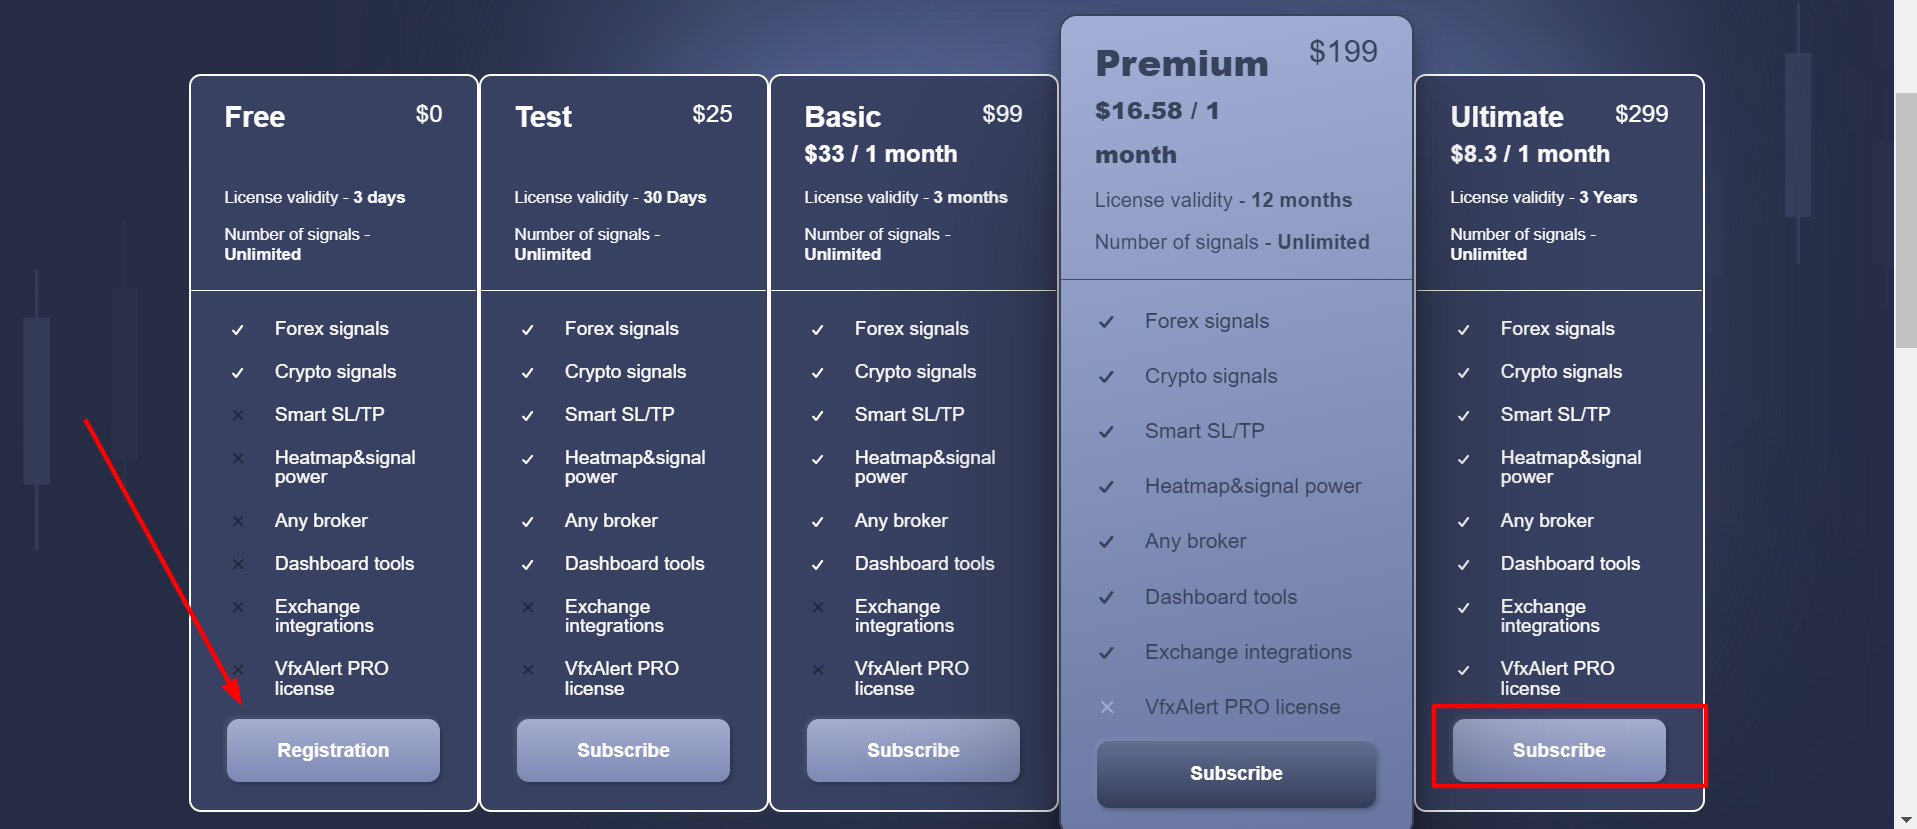The image size is (1917, 829).
Task: Click the scroll down arrow of page scrollbar
Action: click(1905, 819)
